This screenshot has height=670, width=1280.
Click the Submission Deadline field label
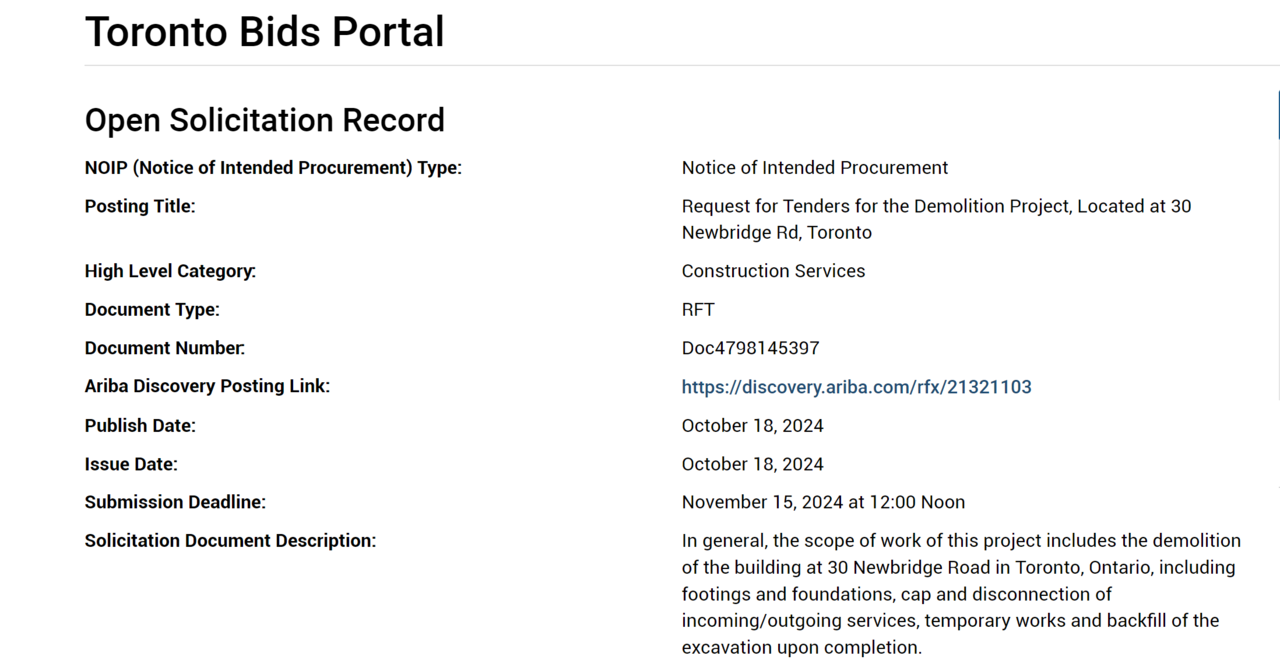click(175, 503)
